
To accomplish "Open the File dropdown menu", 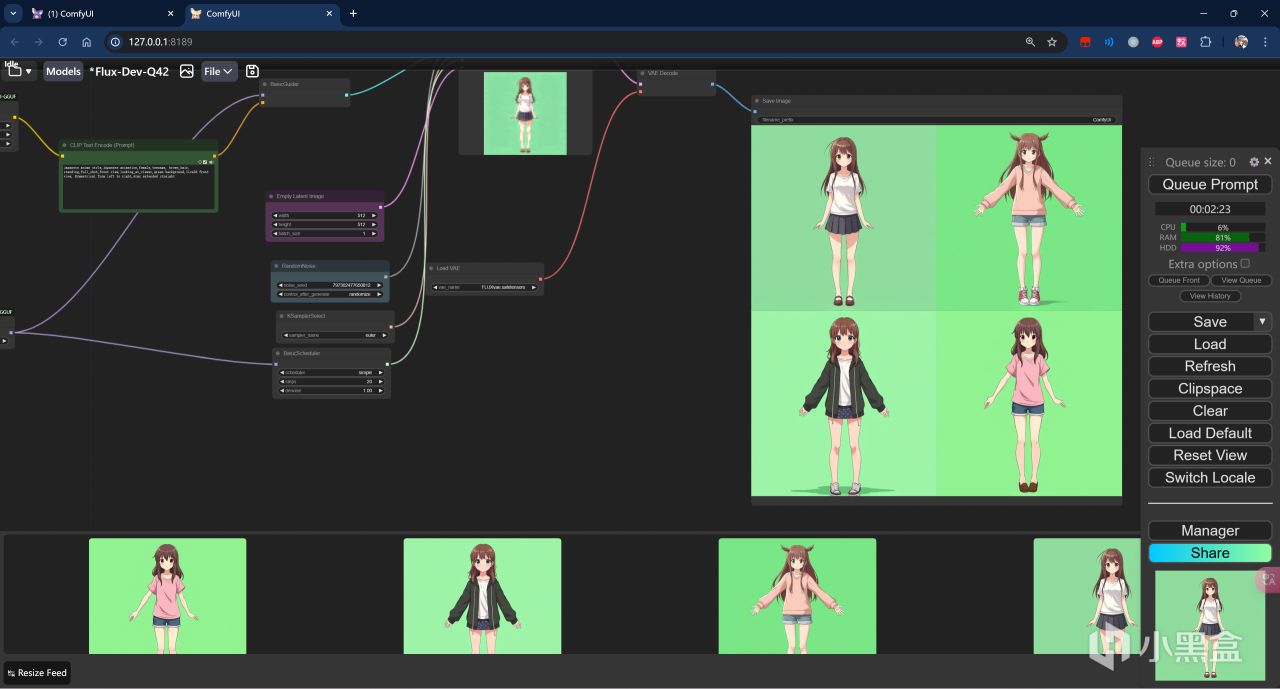I will point(218,71).
